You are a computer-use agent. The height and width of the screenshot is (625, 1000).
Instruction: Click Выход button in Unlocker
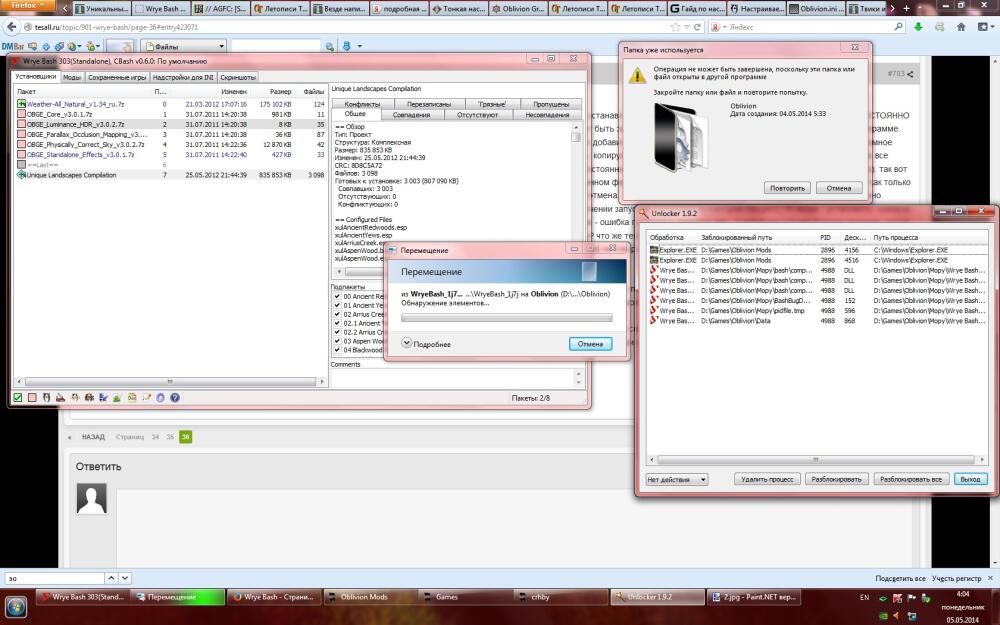coord(970,479)
